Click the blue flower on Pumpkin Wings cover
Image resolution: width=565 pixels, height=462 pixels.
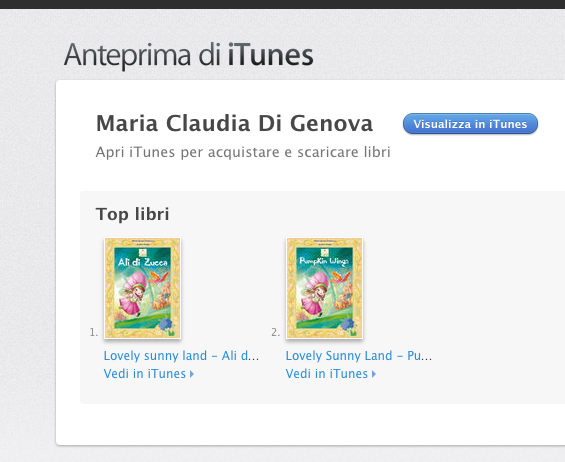coord(347,324)
